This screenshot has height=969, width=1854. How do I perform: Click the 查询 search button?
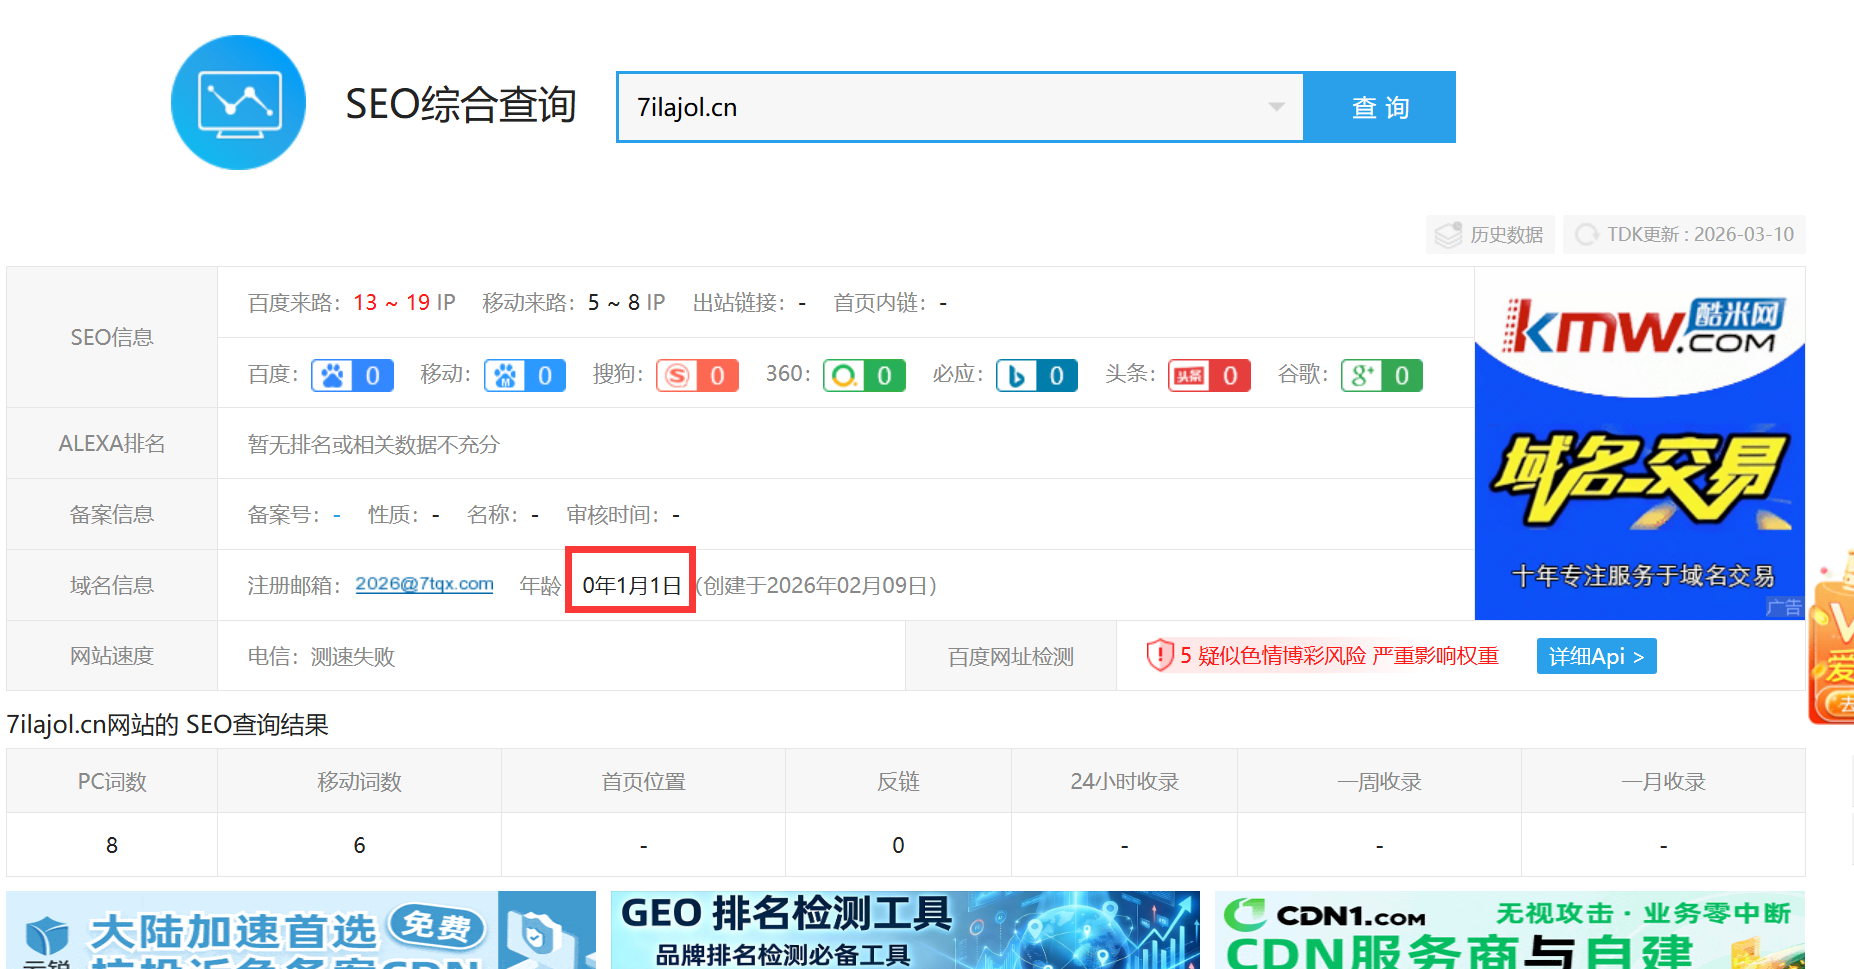pos(1380,107)
